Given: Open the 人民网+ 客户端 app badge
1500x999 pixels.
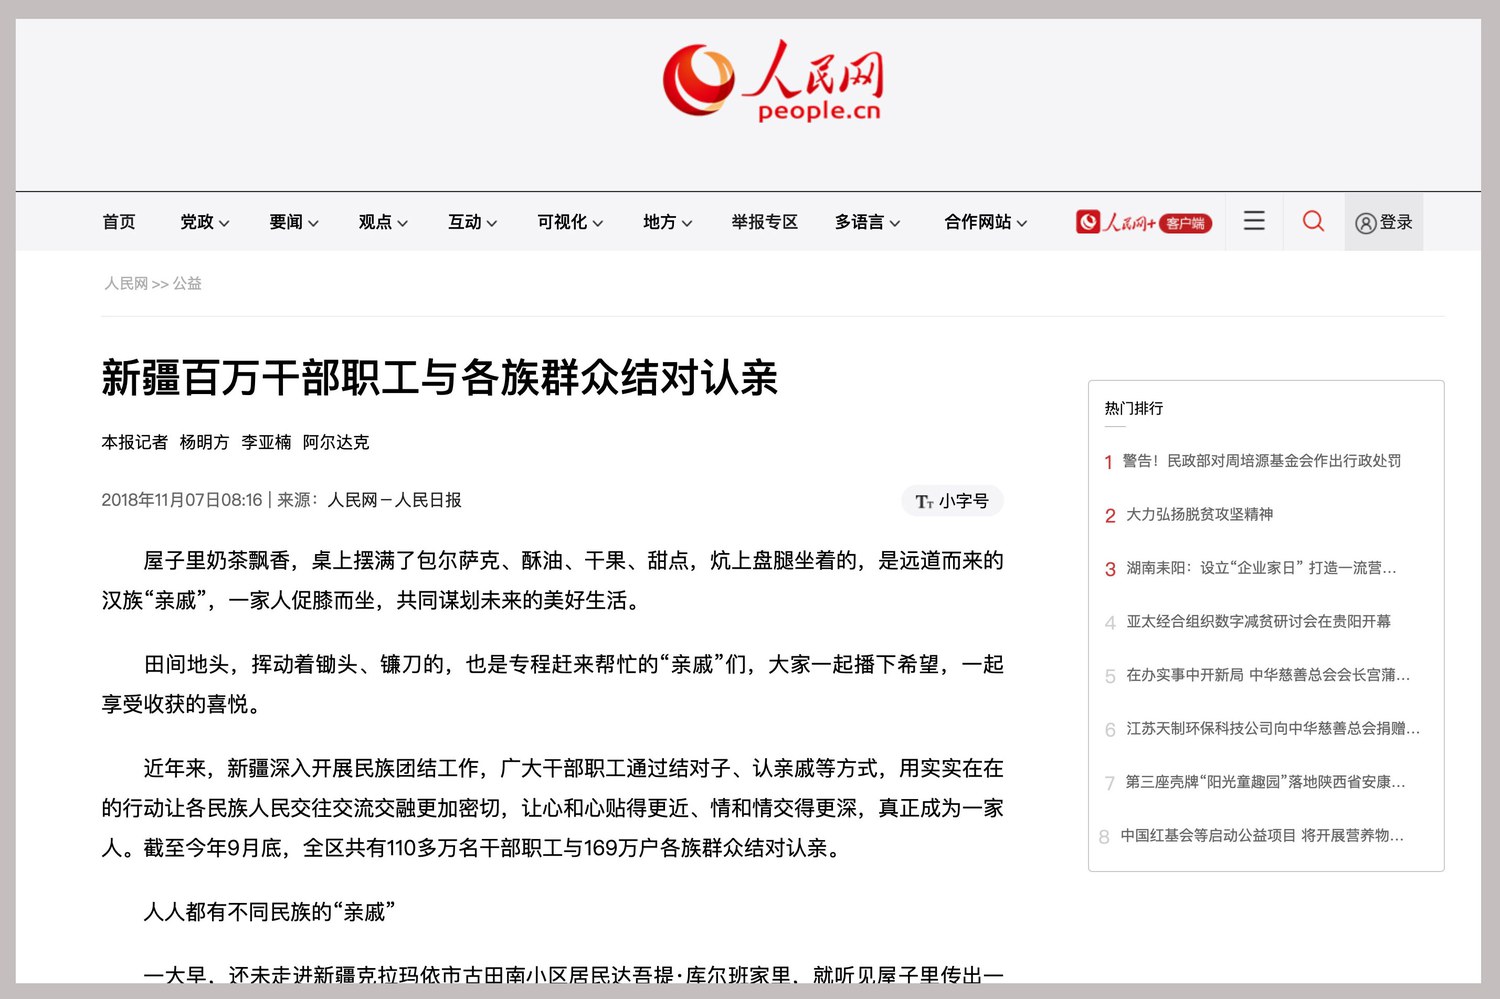Looking at the screenshot, I should point(1143,222).
